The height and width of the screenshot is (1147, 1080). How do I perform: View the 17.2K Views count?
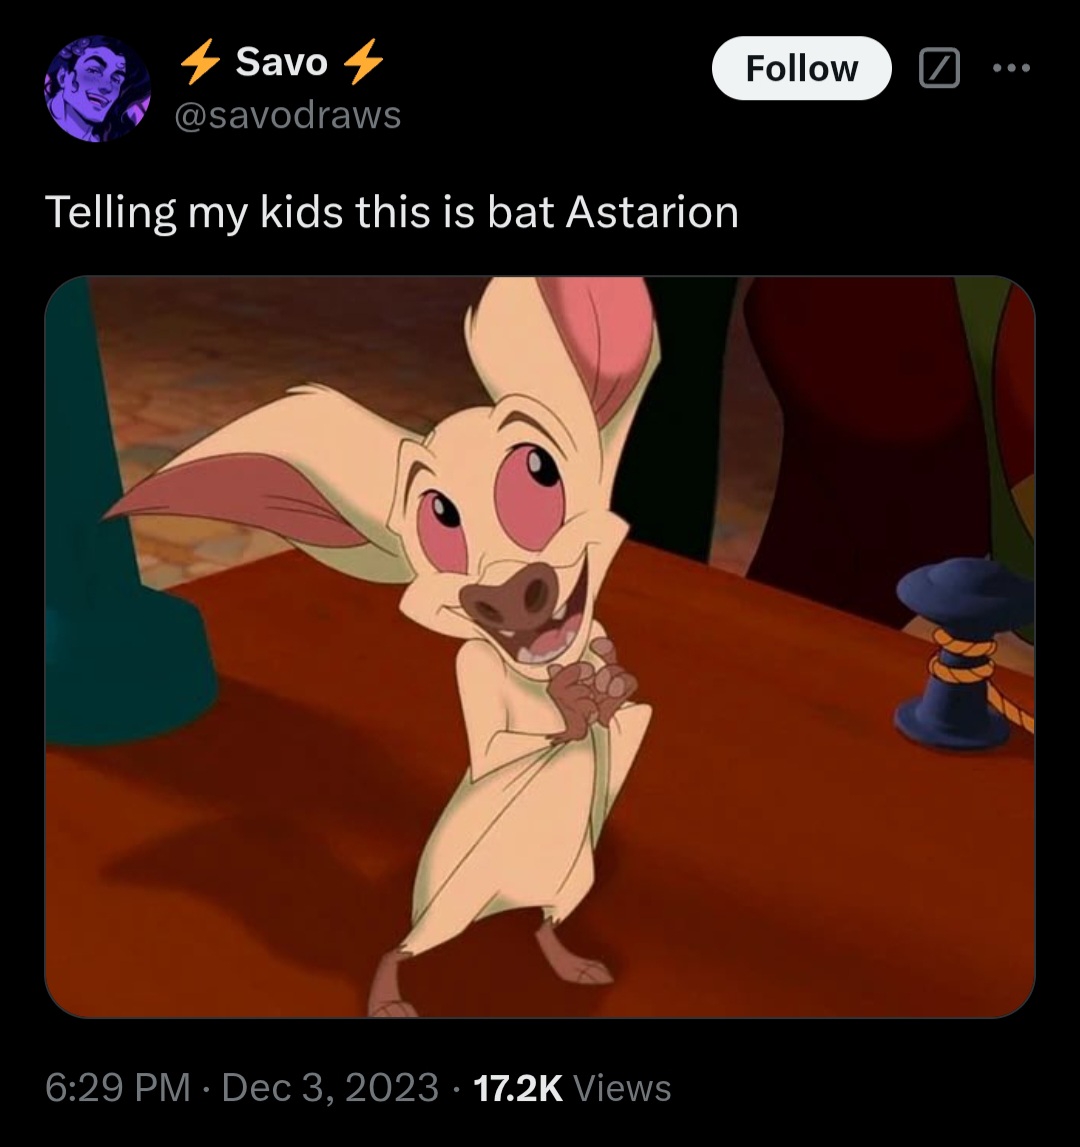pos(572,1087)
